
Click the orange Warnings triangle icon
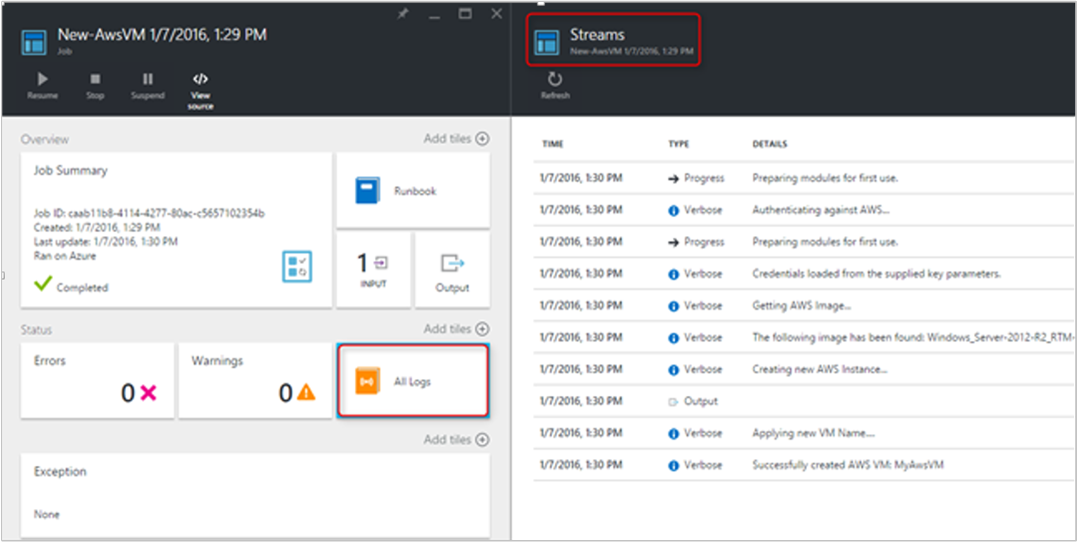point(306,392)
